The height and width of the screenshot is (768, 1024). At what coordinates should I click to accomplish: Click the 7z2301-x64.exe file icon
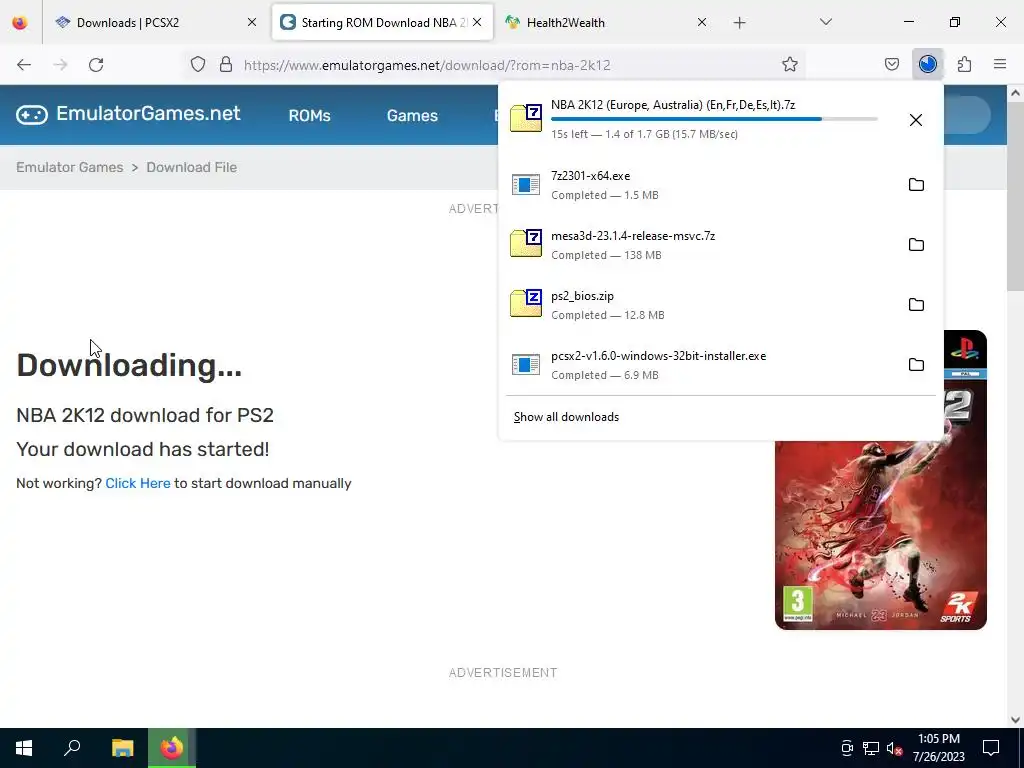click(x=526, y=185)
